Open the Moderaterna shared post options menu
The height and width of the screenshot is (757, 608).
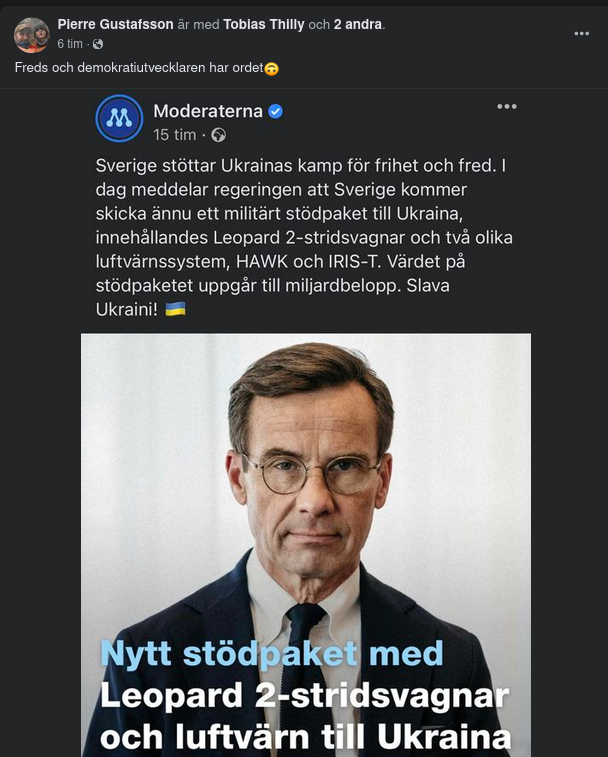[x=507, y=107]
